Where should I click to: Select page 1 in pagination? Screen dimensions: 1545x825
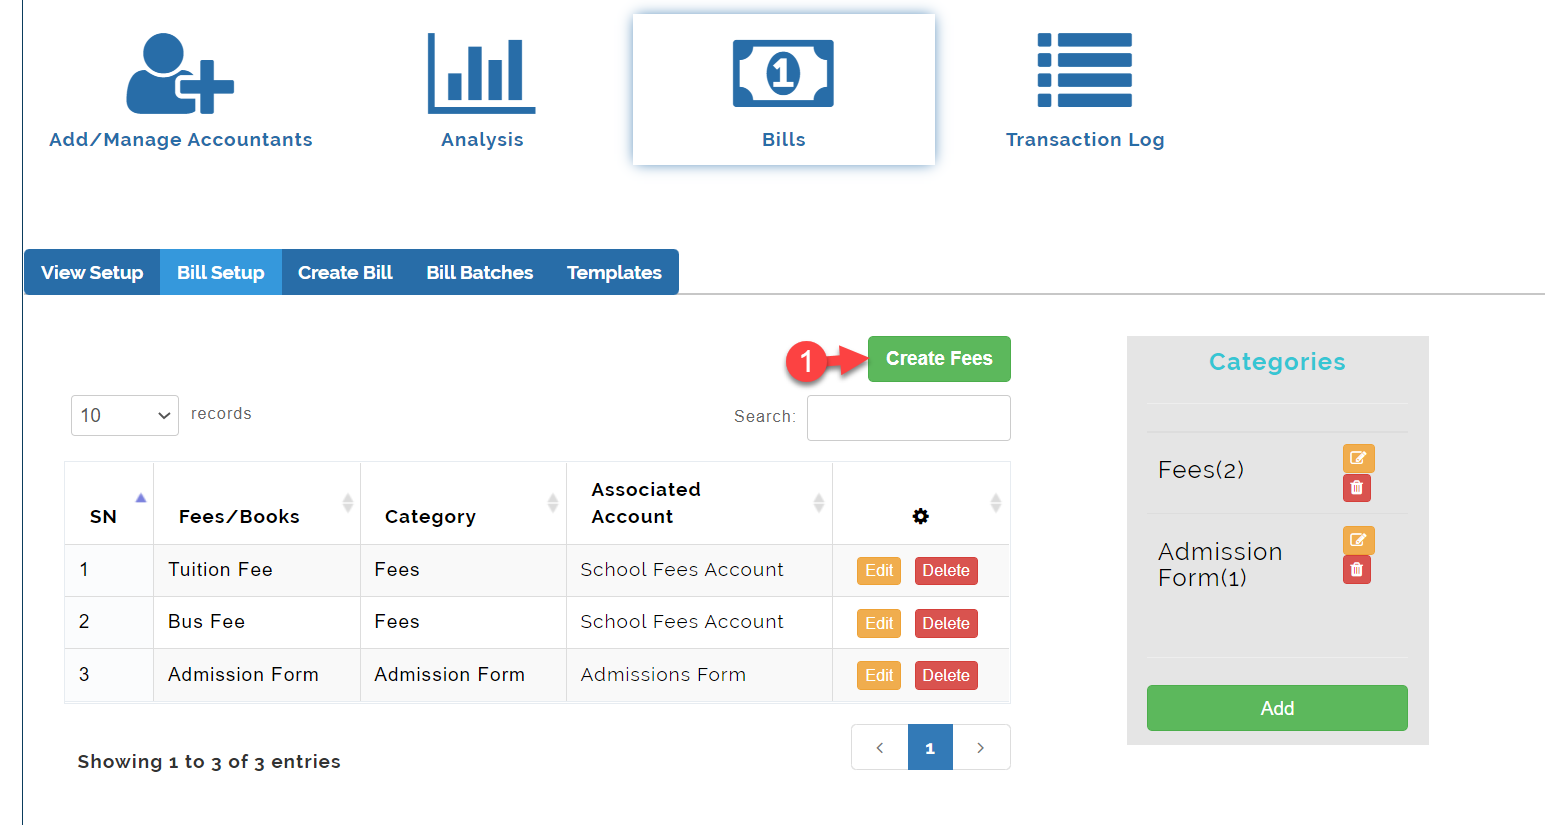(930, 747)
